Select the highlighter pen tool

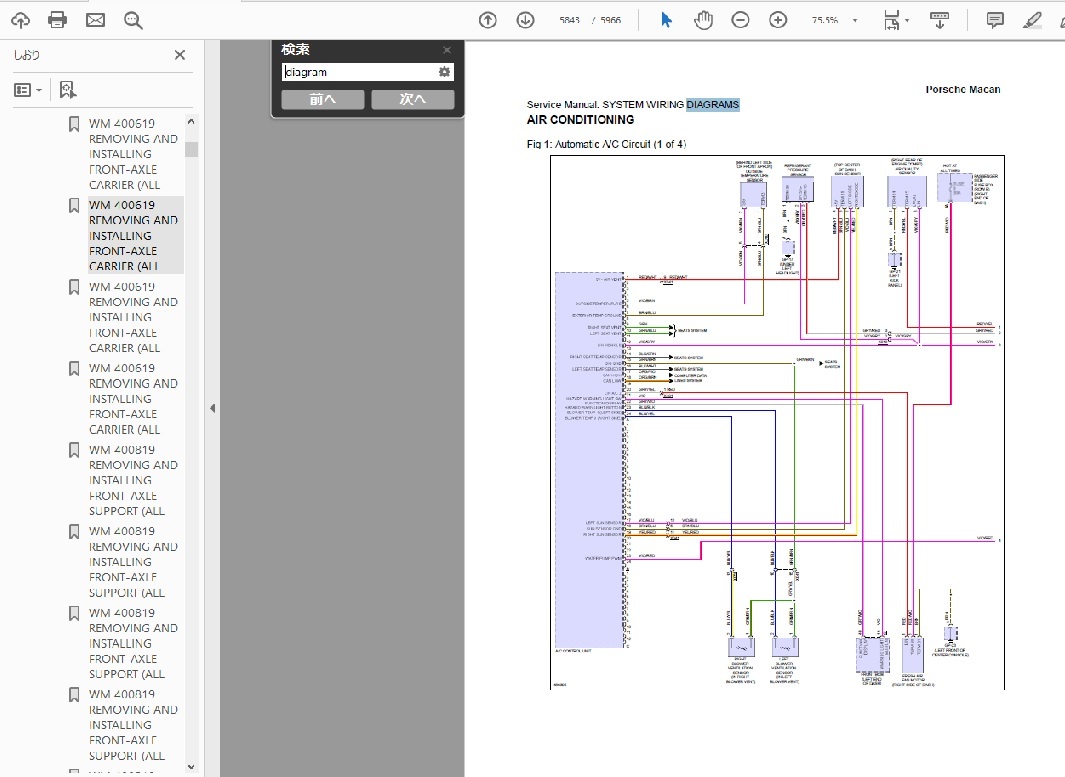click(x=1032, y=20)
